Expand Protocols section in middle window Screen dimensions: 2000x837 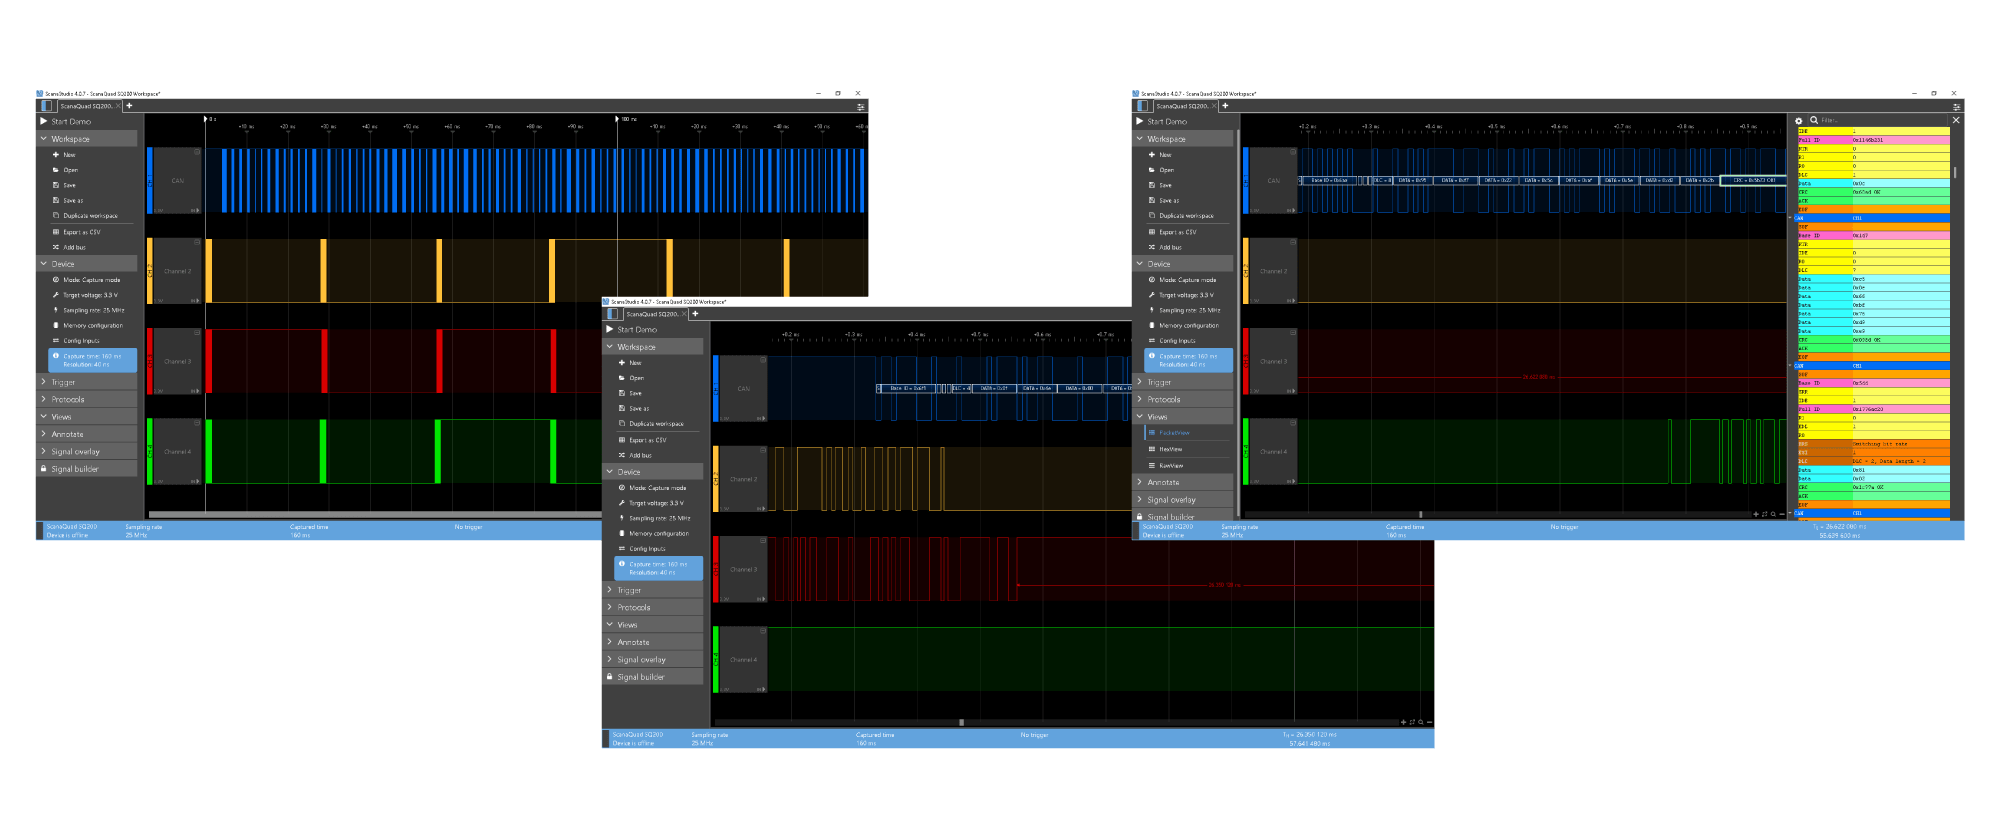[633, 607]
